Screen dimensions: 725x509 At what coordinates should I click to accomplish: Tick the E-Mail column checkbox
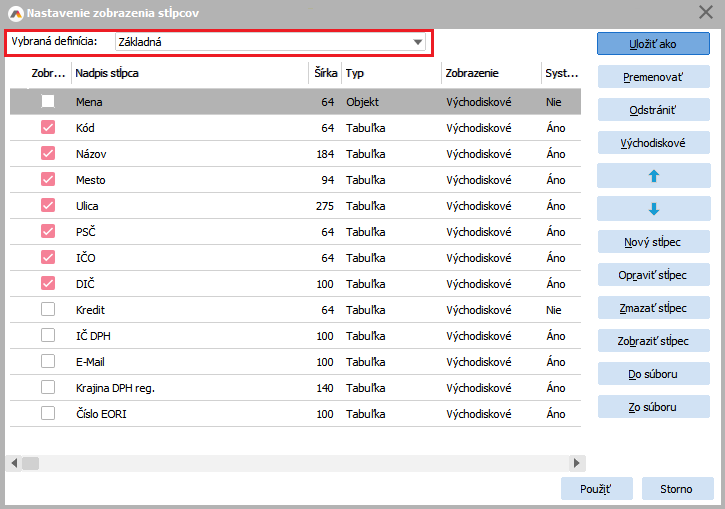pyautogui.click(x=48, y=362)
